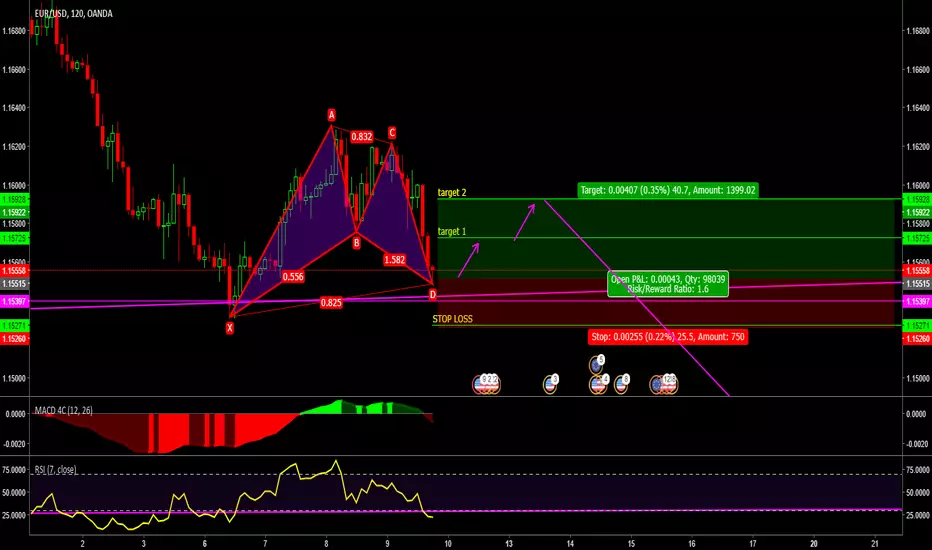The image size is (932, 550).
Task: Click the 1.15725 tag on right price scale
Action: click(x=917, y=238)
